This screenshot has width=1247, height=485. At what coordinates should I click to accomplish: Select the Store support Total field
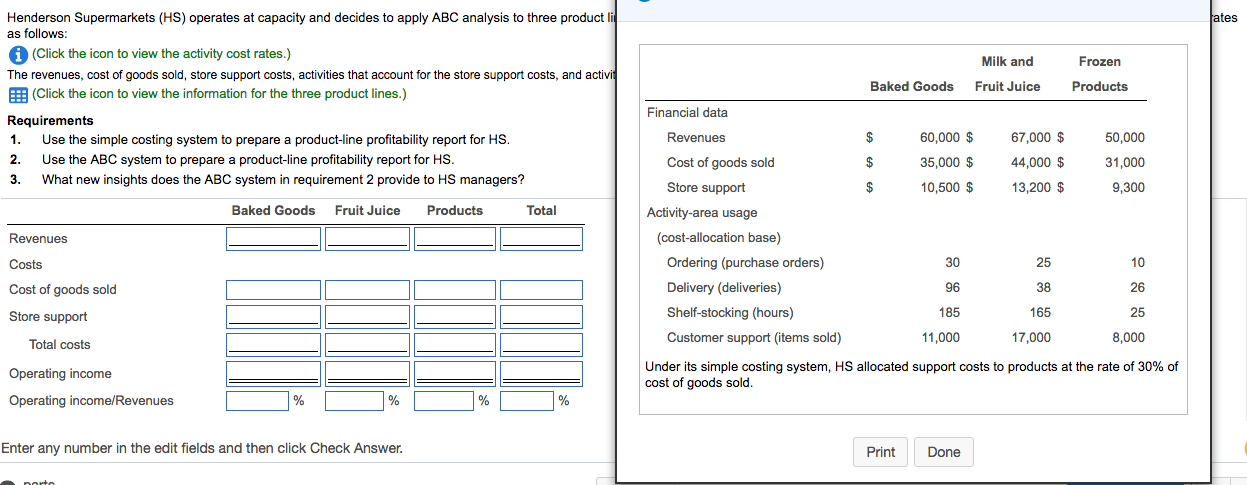pyautogui.click(x=541, y=316)
